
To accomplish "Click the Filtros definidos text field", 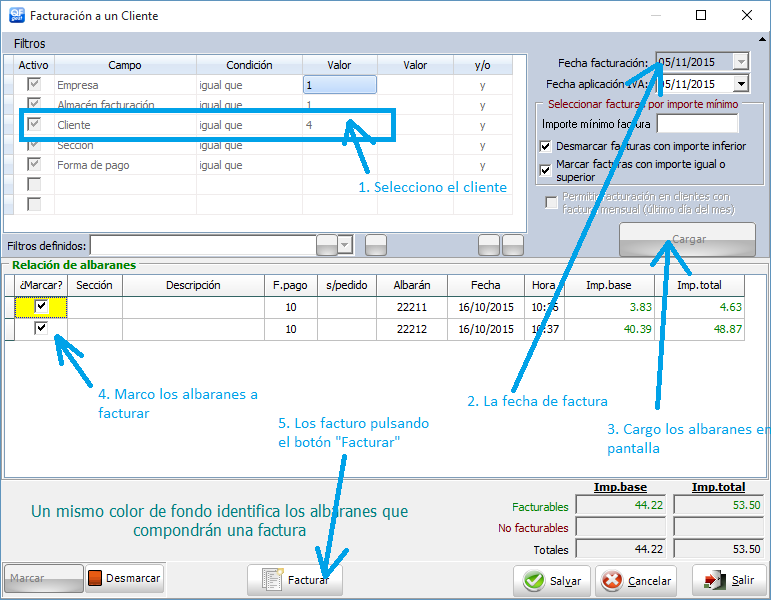I will 203,245.
